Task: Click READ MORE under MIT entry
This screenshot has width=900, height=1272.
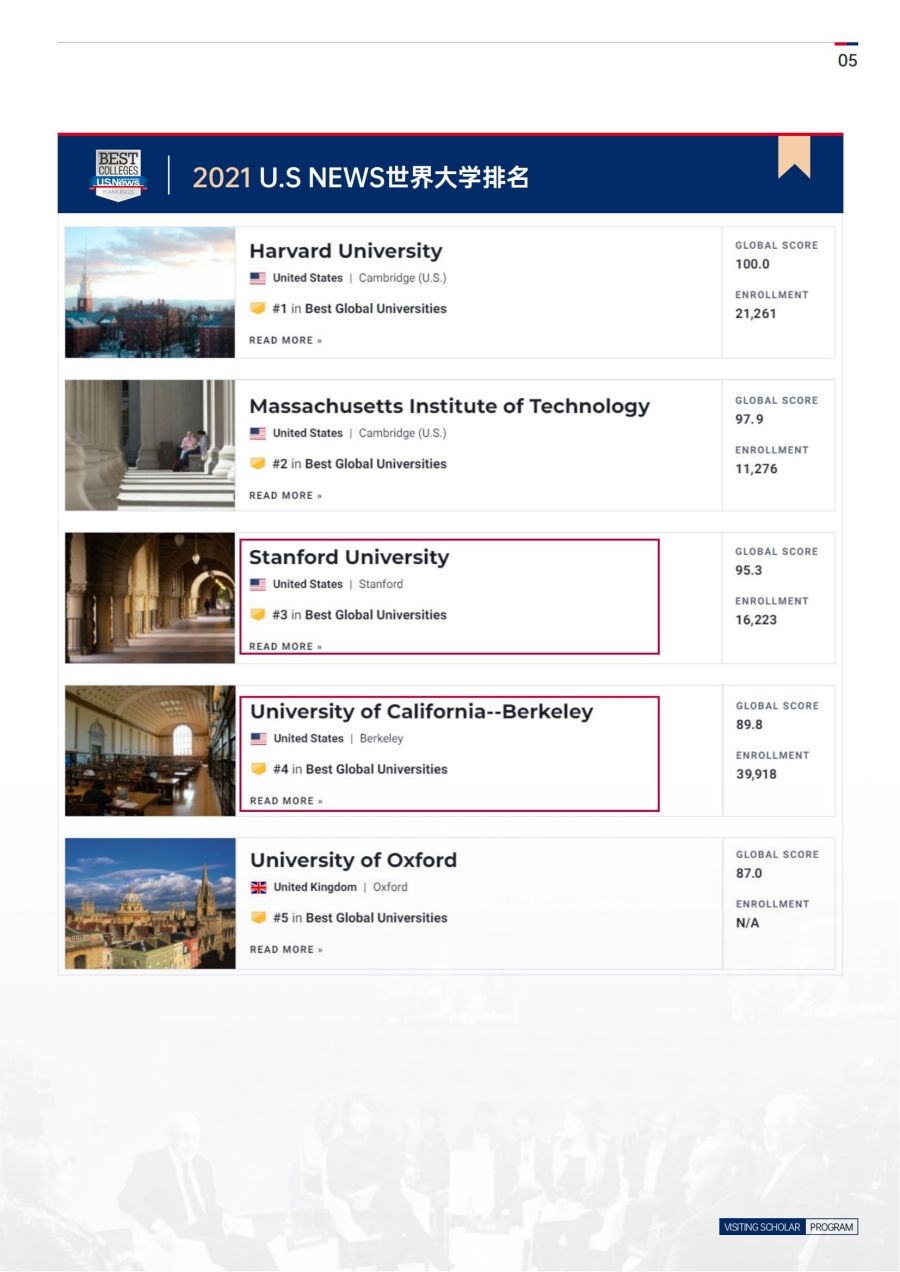Action: pos(286,495)
